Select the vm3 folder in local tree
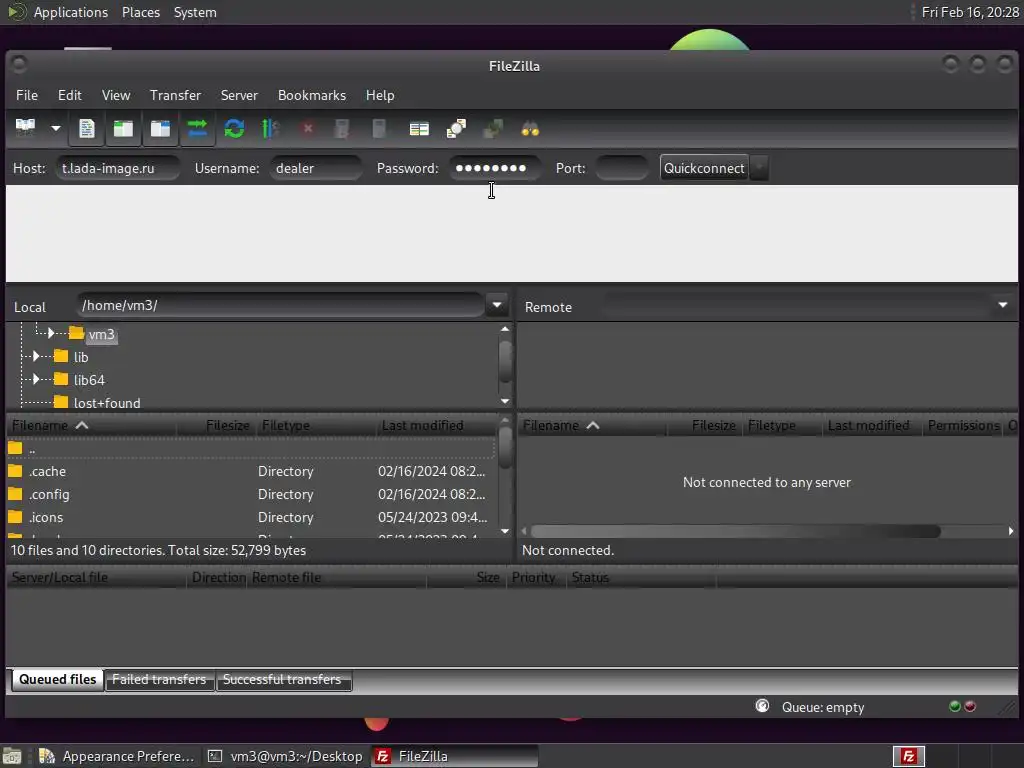1024x768 pixels. coord(101,334)
